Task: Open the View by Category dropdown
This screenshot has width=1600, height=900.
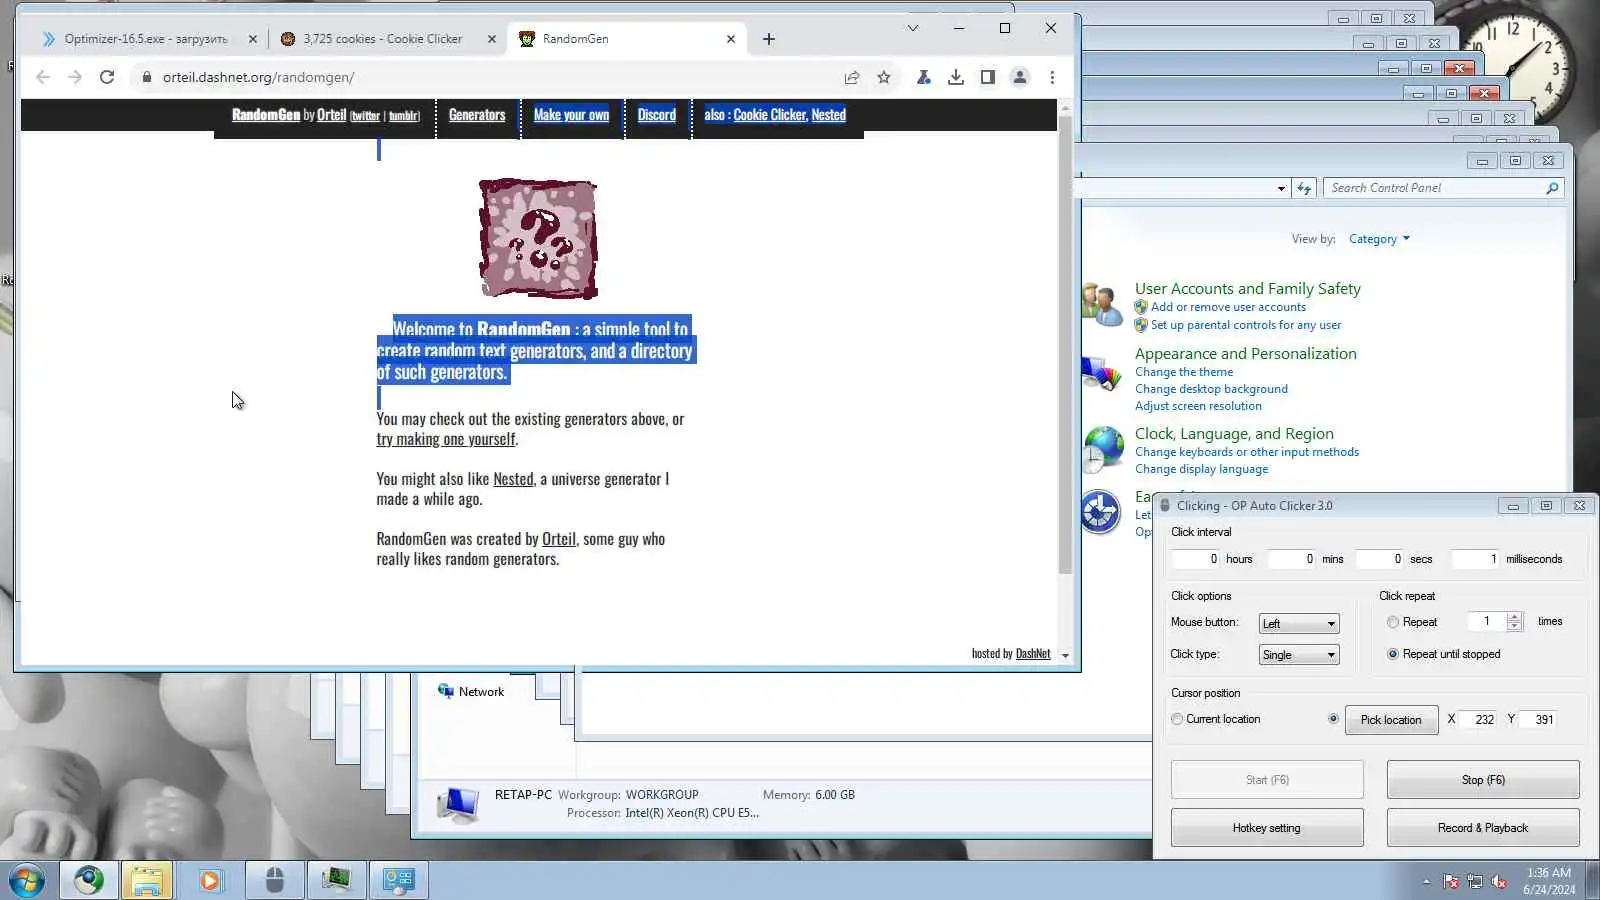Action: click(x=1379, y=239)
